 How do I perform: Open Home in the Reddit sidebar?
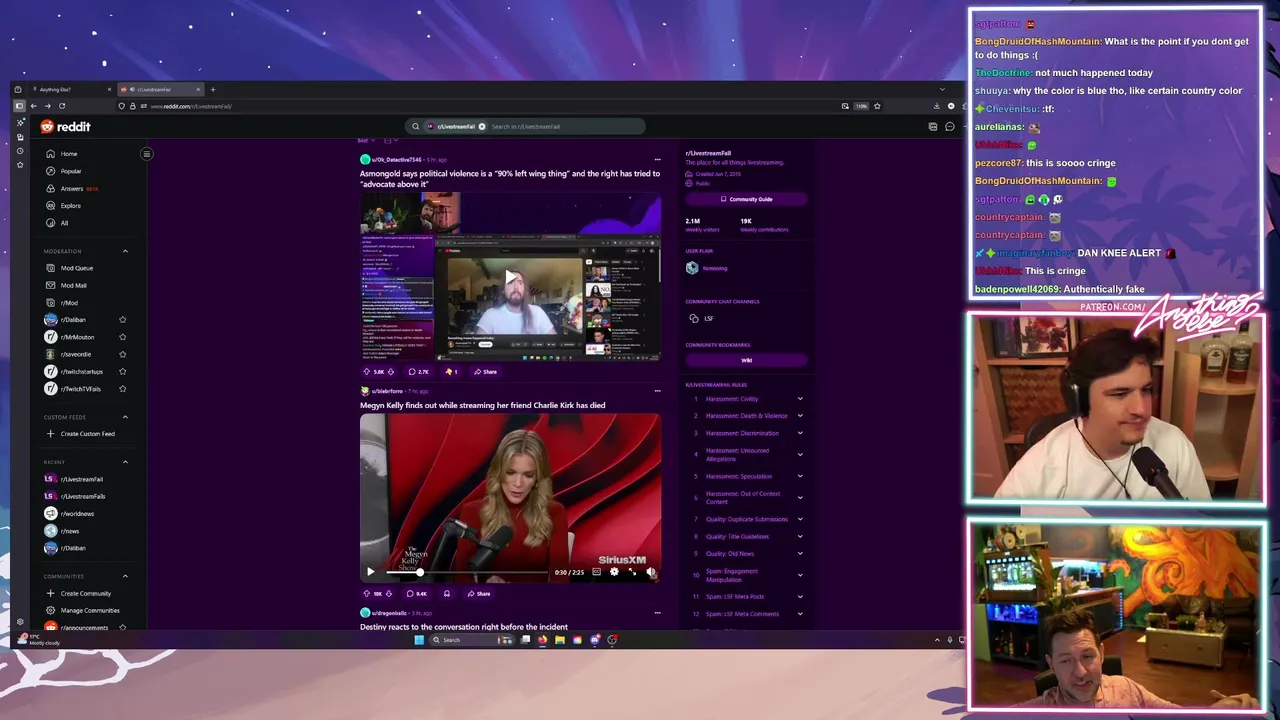[x=69, y=154]
